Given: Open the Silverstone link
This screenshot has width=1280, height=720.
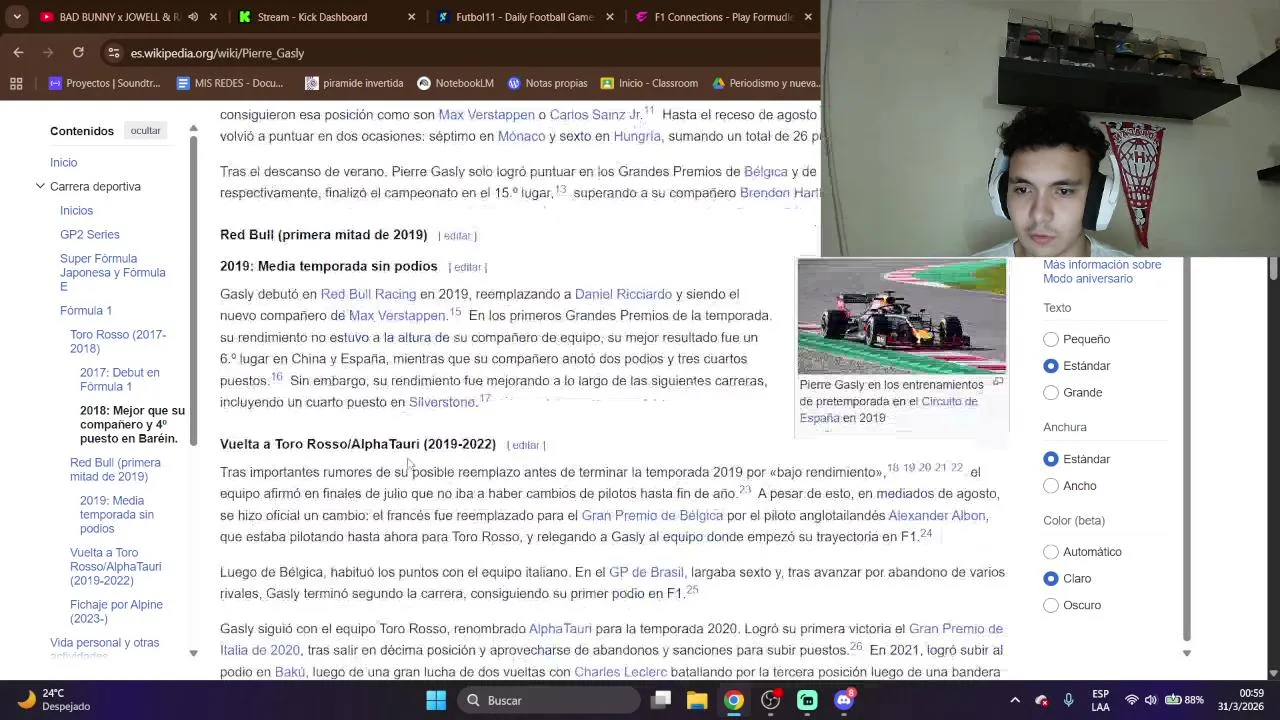Looking at the screenshot, I should coord(442,402).
